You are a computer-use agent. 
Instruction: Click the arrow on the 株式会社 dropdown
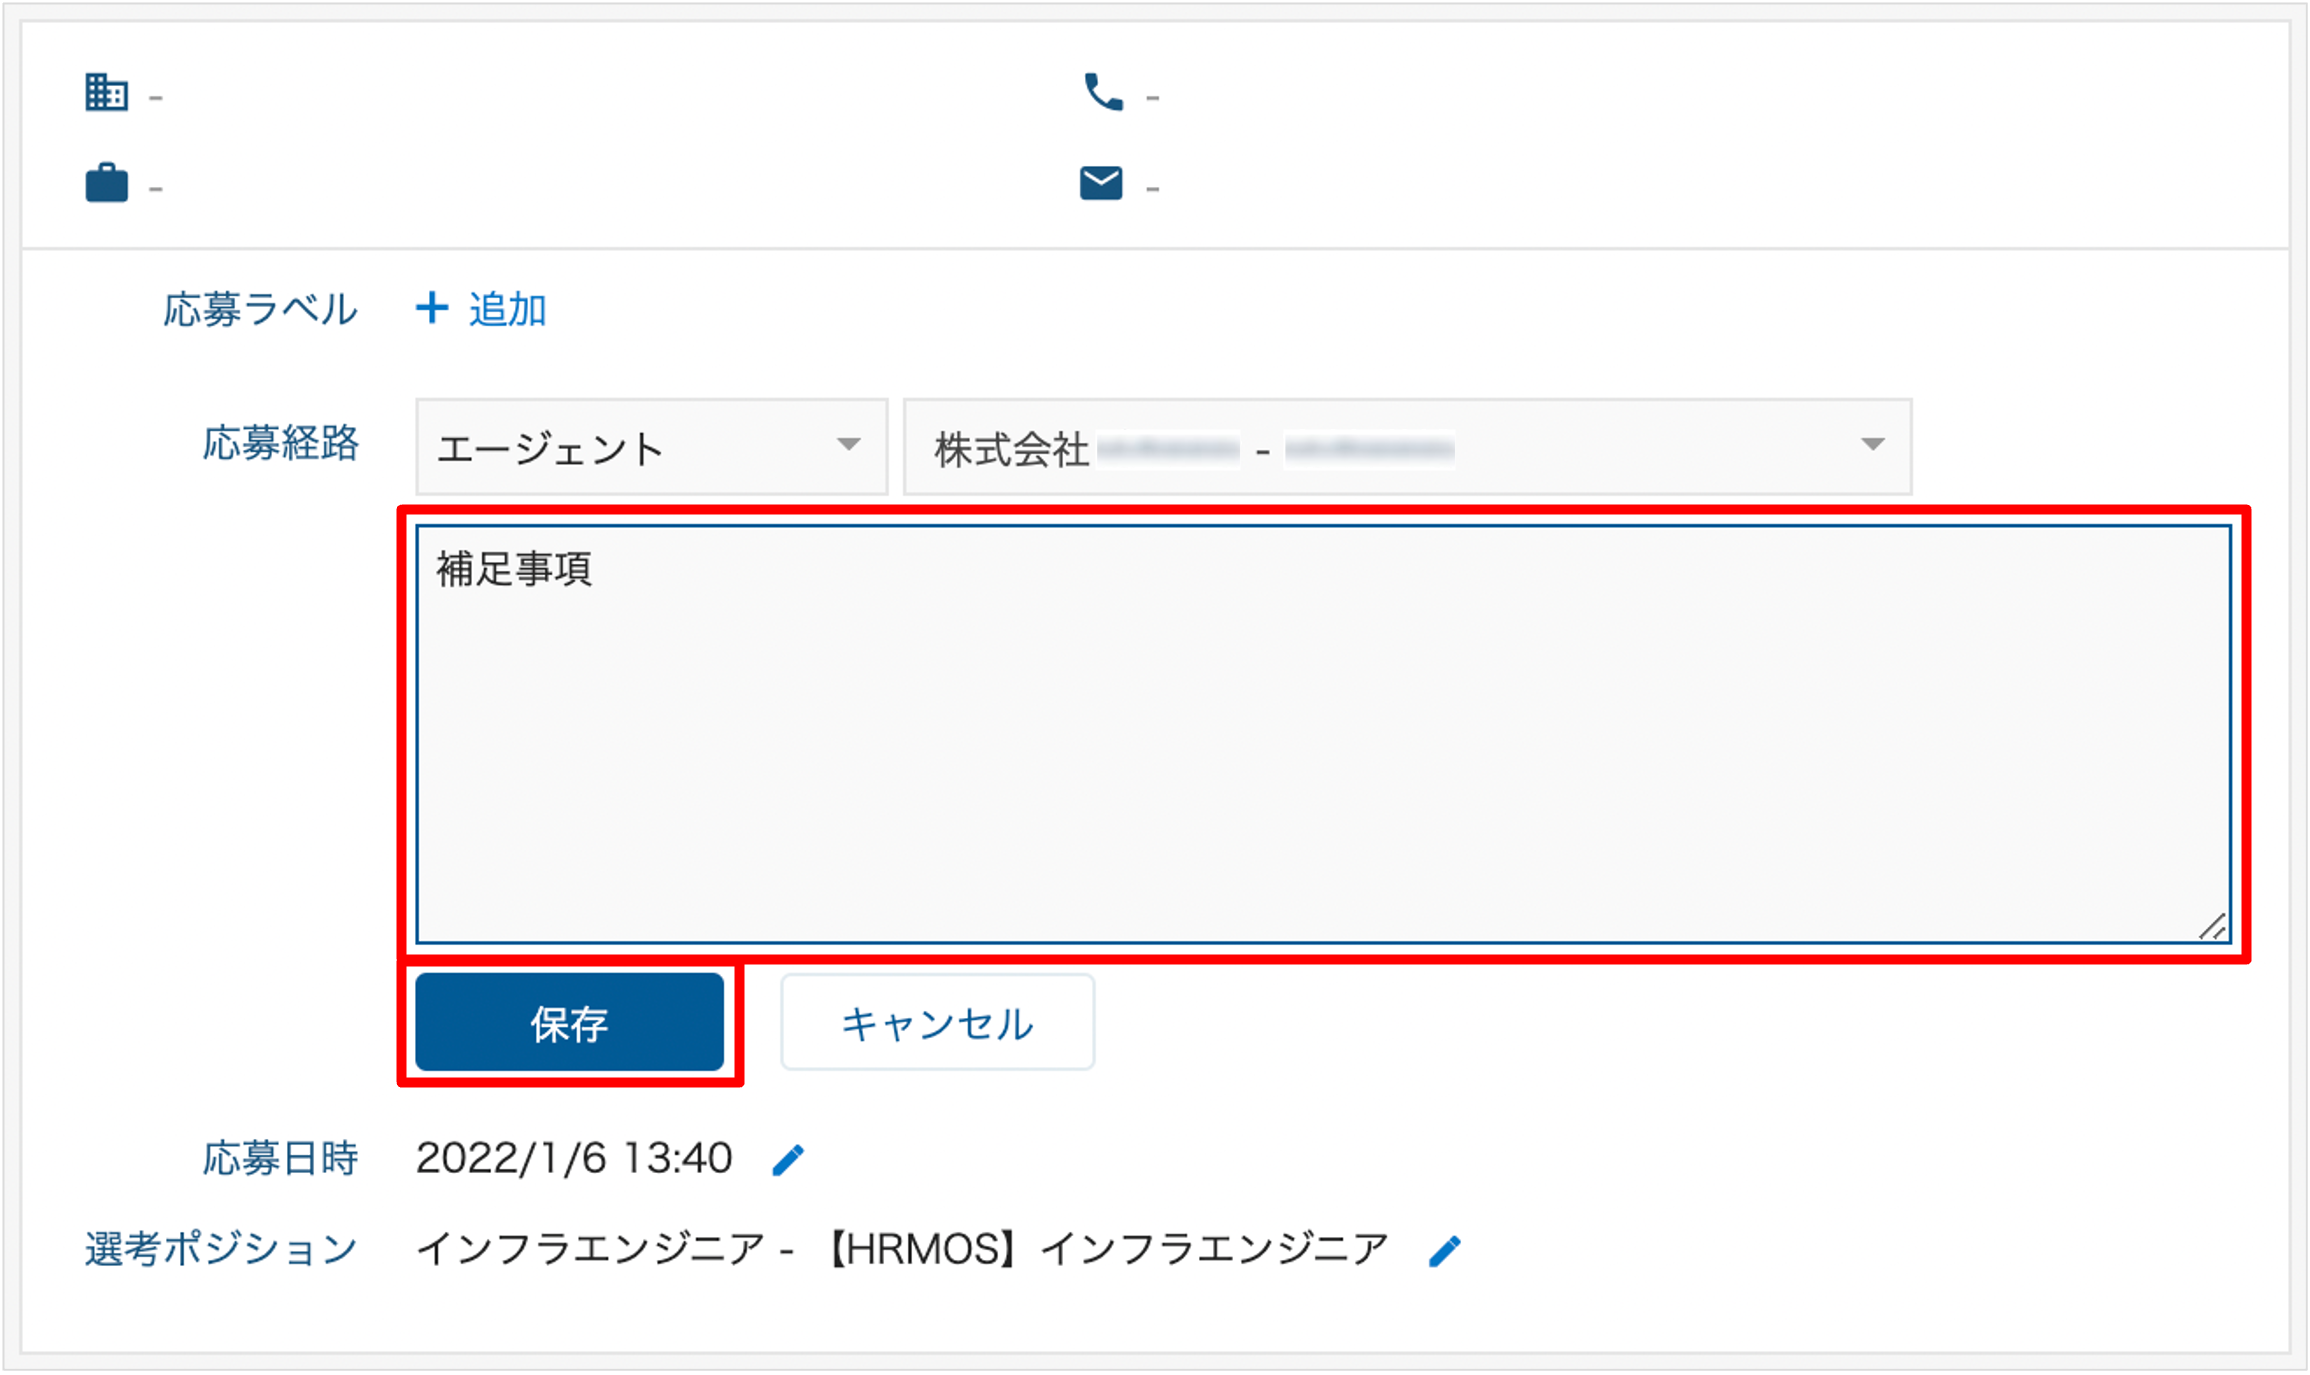coord(1872,444)
